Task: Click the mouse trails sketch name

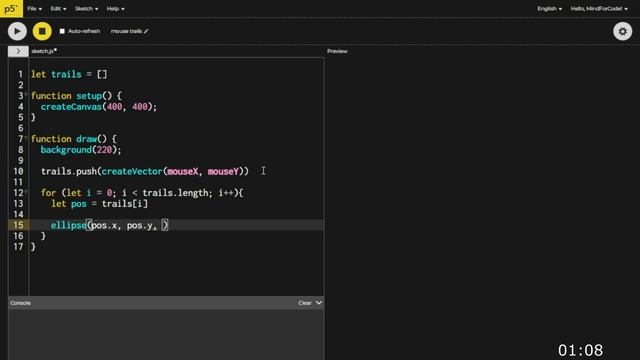Action: coord(126,31)
